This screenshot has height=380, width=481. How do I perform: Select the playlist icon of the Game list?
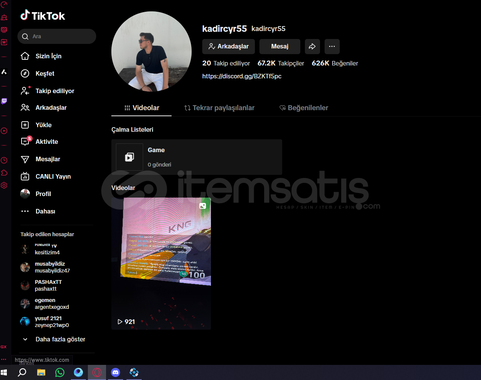(129, 157)
